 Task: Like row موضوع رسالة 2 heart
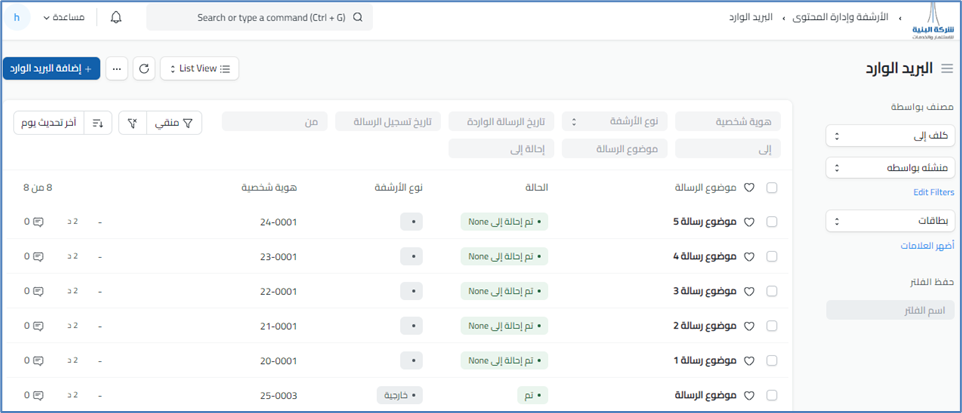tap(748, 325)
